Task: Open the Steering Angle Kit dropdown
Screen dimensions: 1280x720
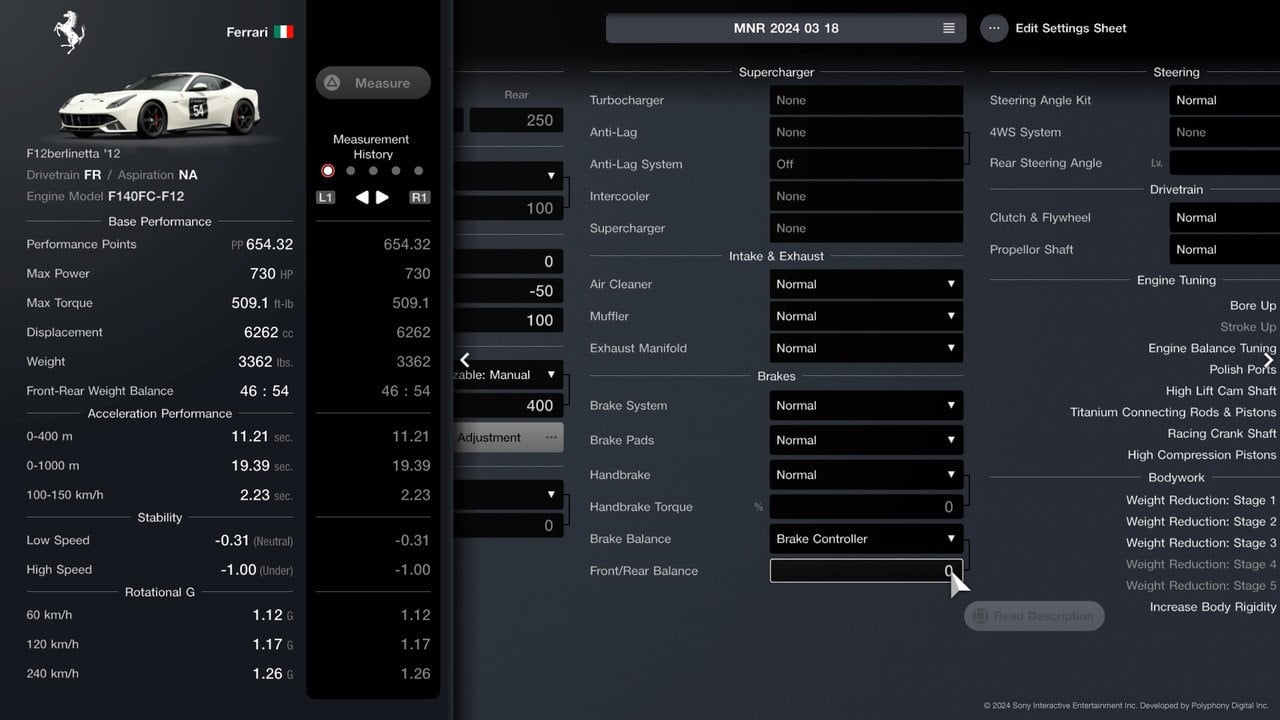Action: tap(1225, 100)
